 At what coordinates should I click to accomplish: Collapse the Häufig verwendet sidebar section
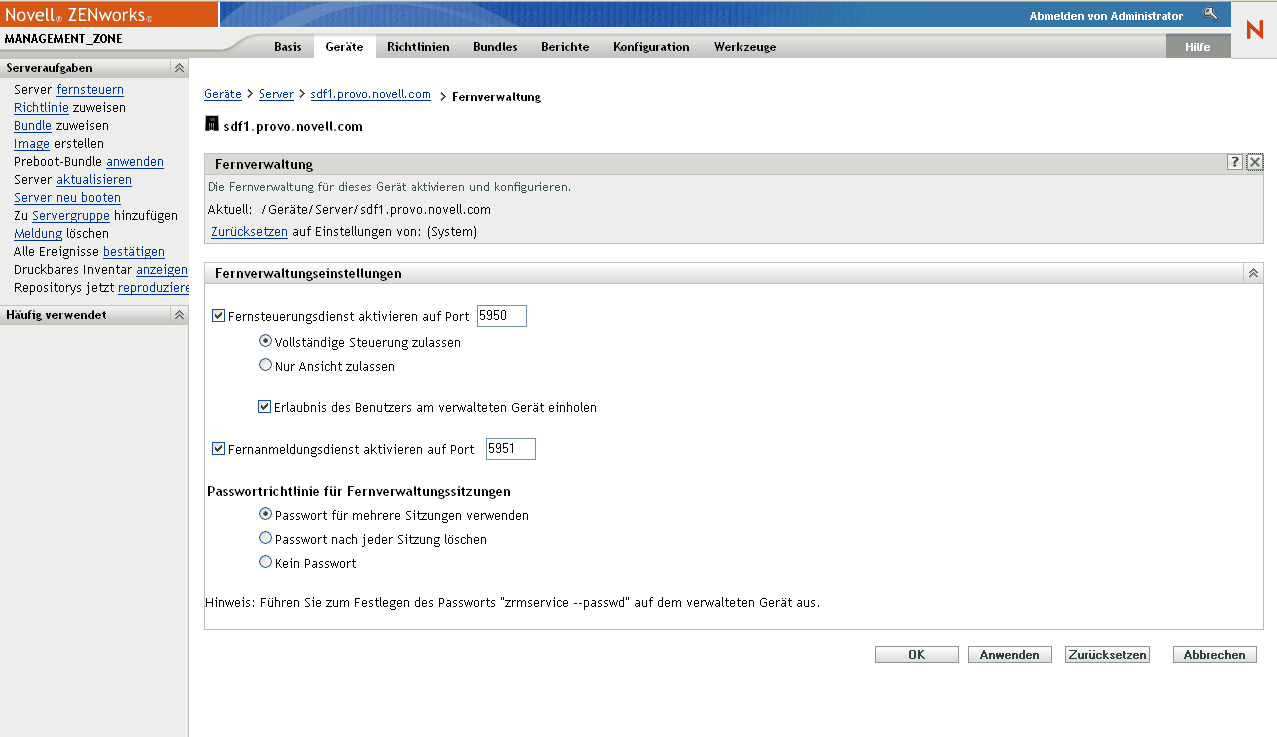[x=179, y=315]
